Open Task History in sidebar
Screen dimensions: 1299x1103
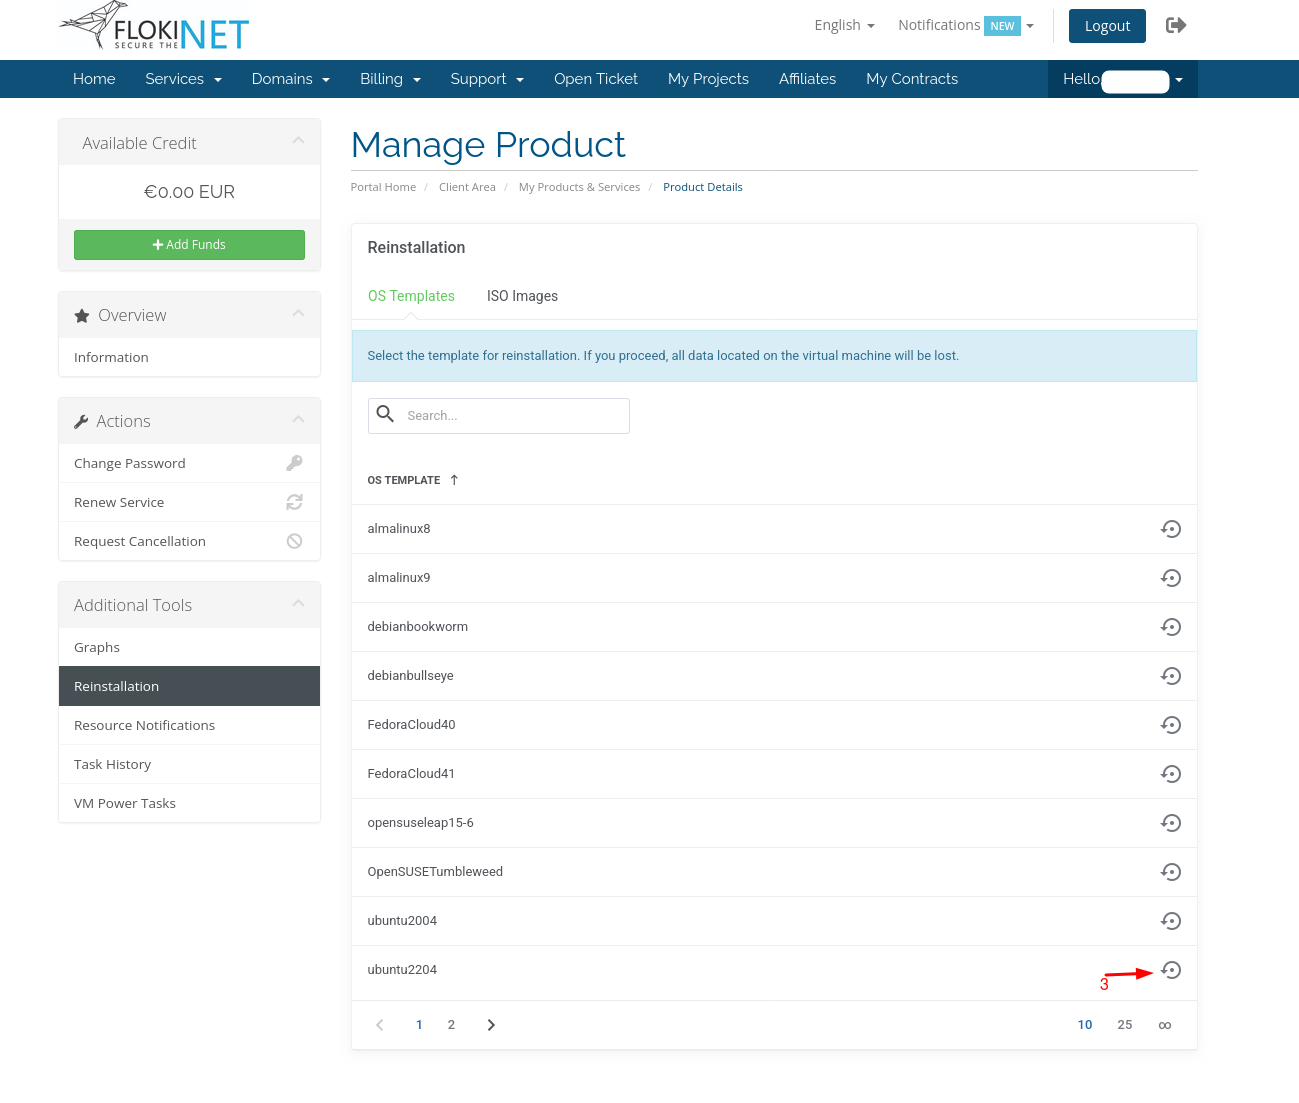(113, 764)
